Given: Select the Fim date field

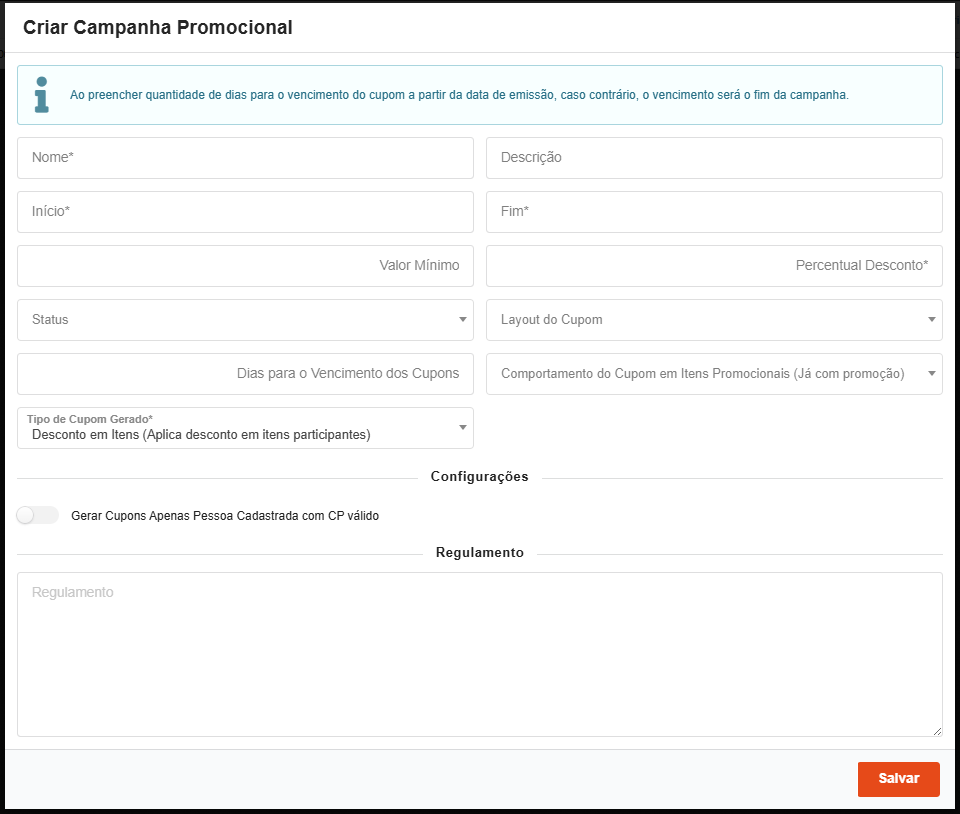Looking at the screenshot, I should [714, 212].
